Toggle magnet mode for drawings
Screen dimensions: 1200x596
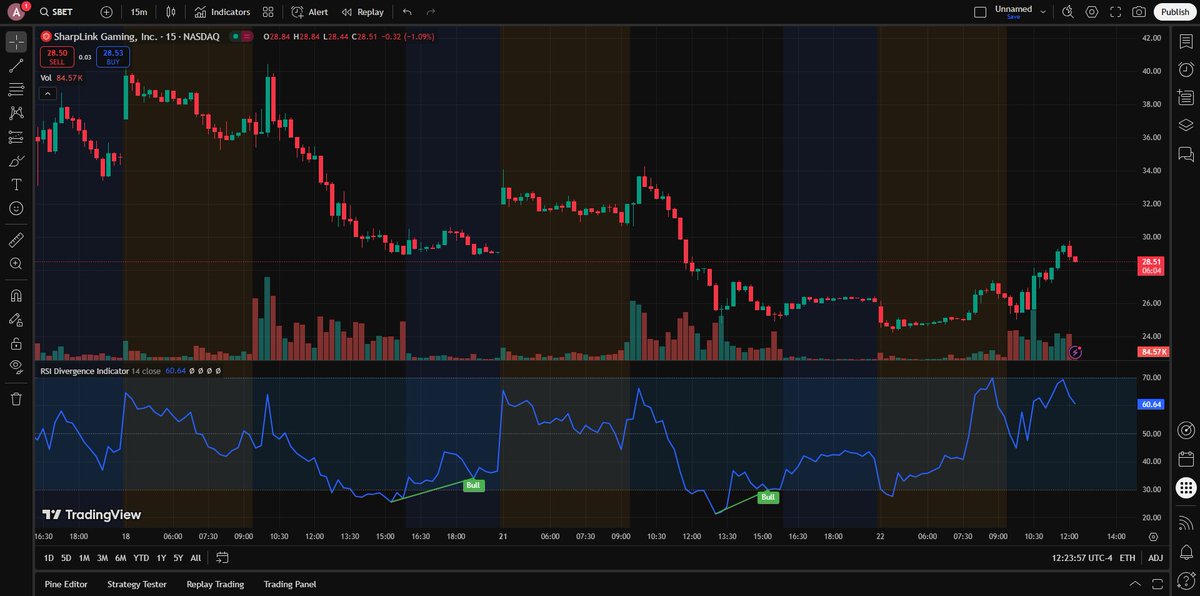click(16, 296)
